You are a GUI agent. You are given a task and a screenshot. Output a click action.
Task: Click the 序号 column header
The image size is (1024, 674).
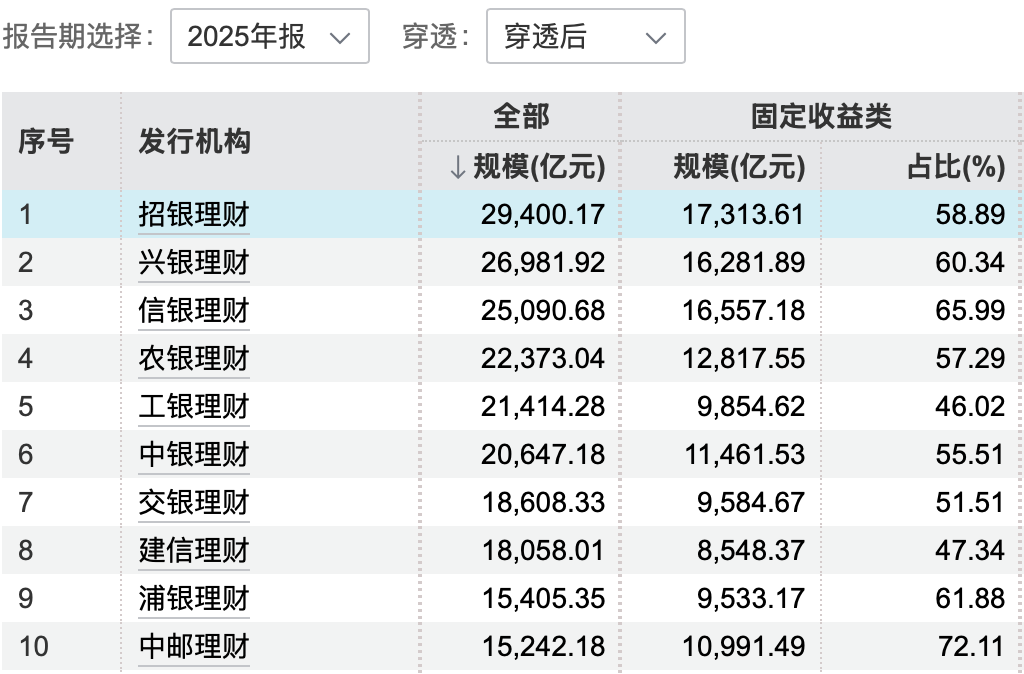tap(45, 141)
